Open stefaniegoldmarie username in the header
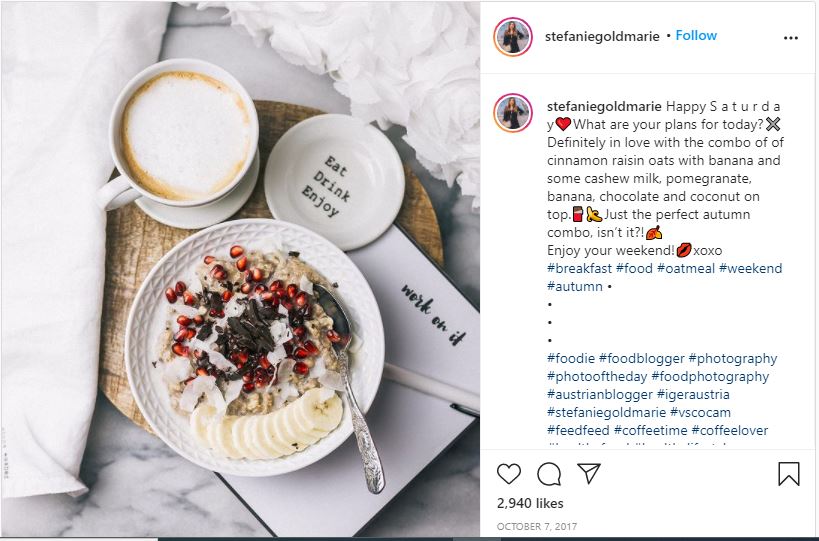This screenshot has width=819, height=541. 602,37
